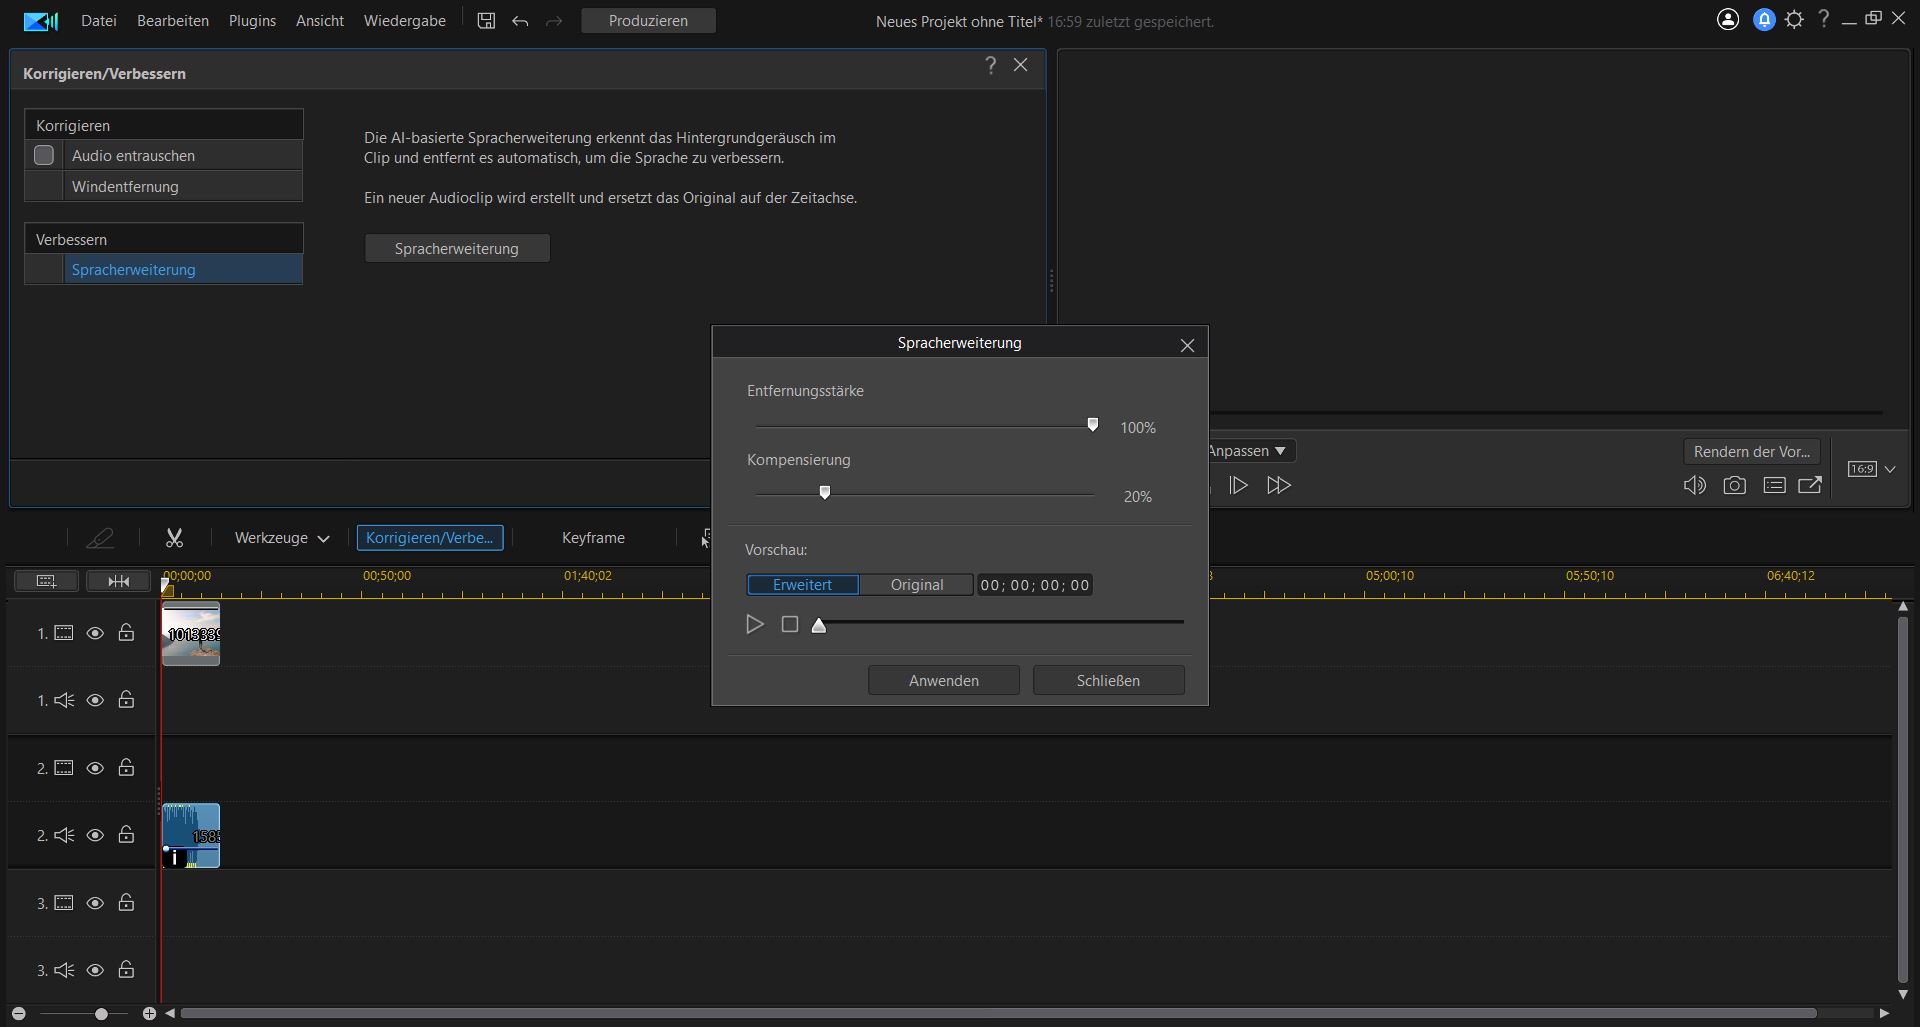1920x1027 pixels.
Task: Undo the last action
Action: (520, 21)
